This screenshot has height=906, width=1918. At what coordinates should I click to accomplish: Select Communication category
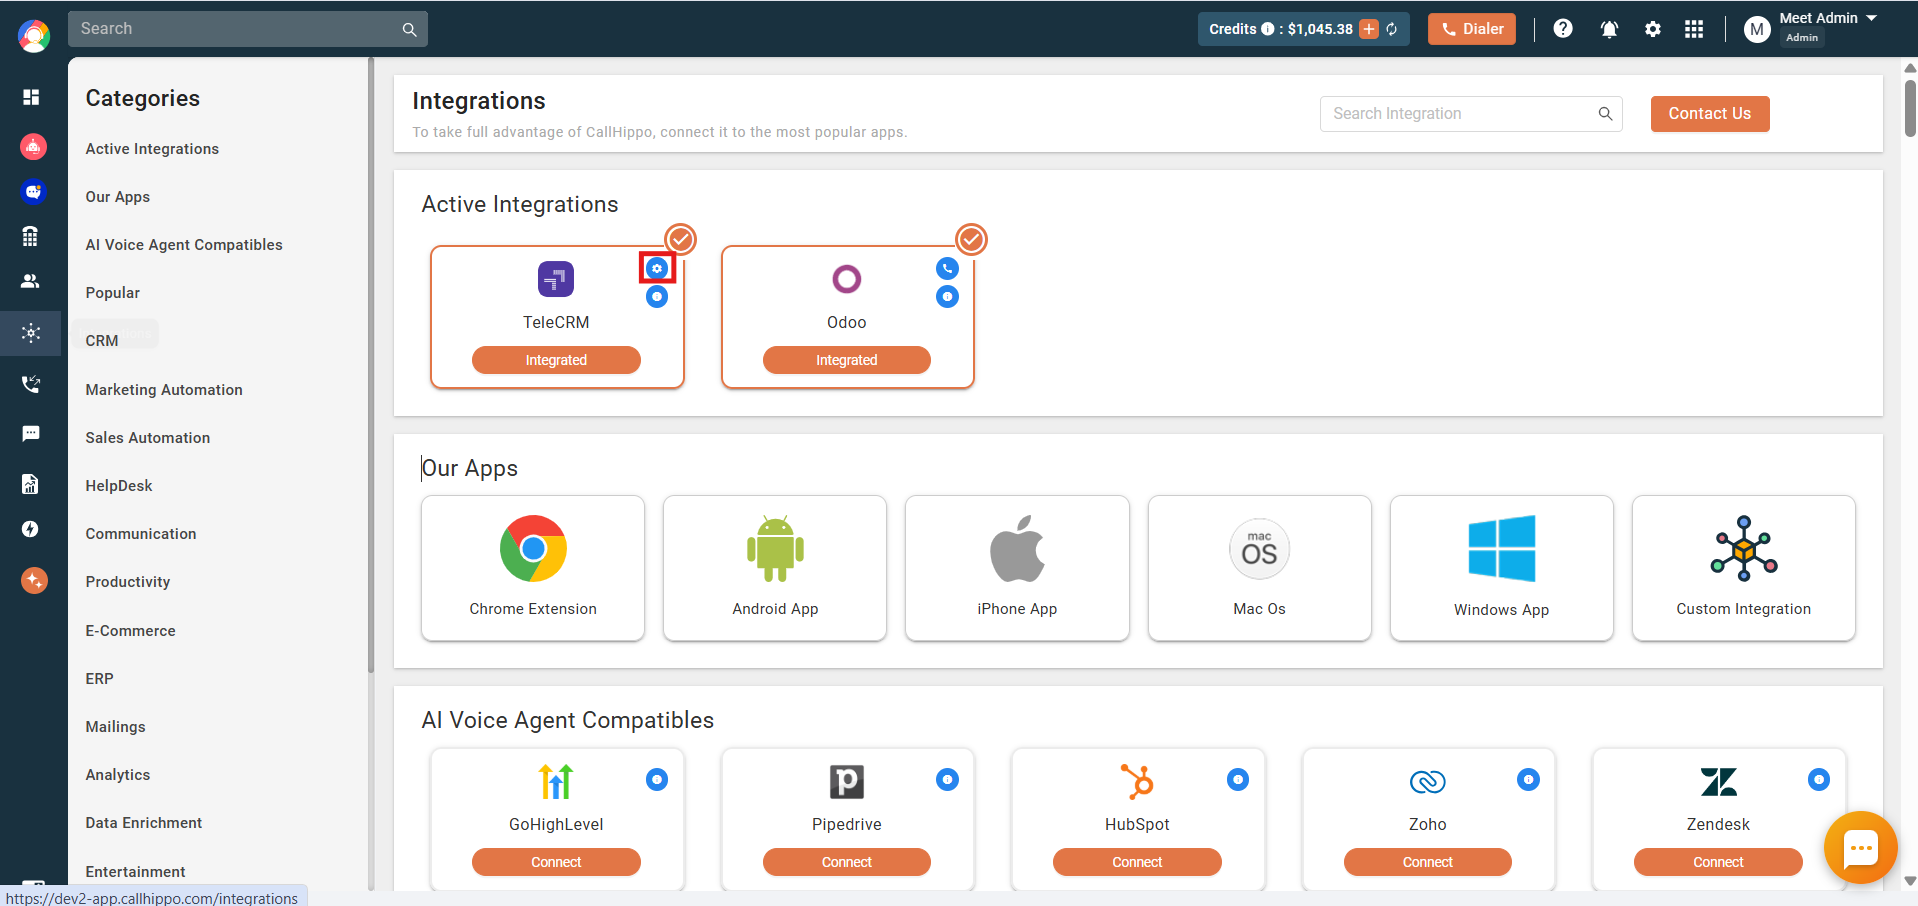click(x=141, y=534)
